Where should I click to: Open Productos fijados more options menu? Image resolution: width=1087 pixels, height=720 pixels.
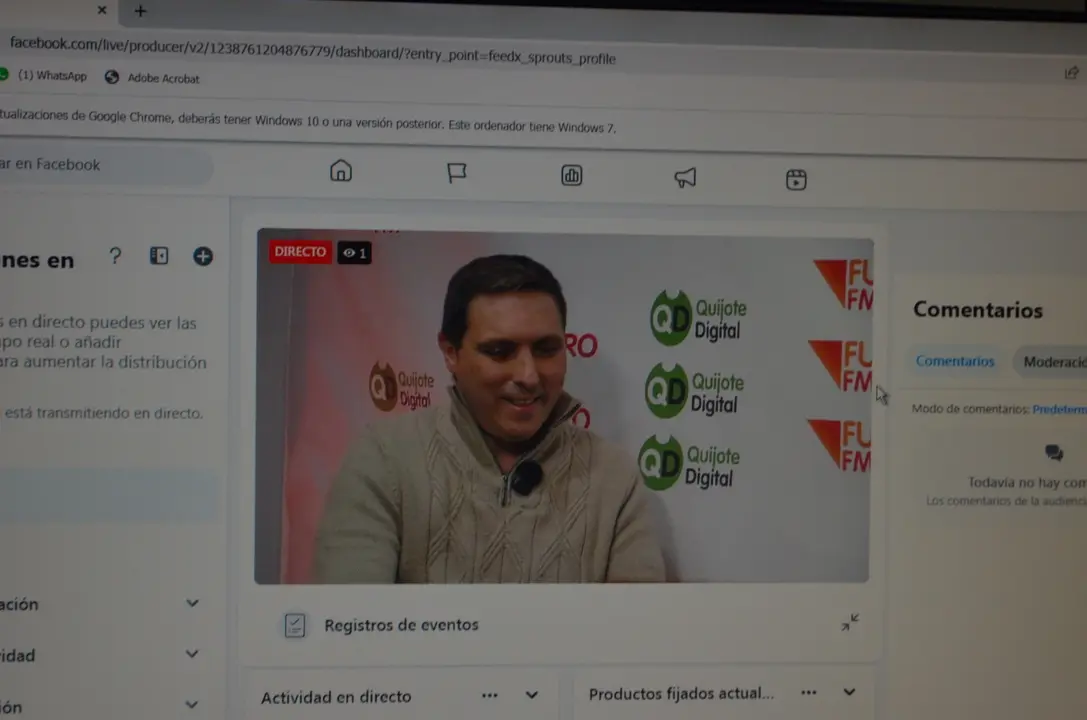808,692
